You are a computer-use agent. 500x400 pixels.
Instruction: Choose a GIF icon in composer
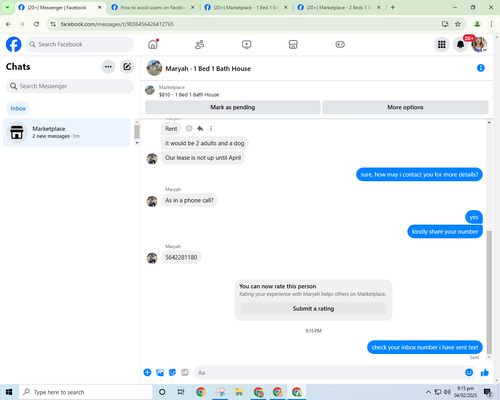(x=185, y=372)
